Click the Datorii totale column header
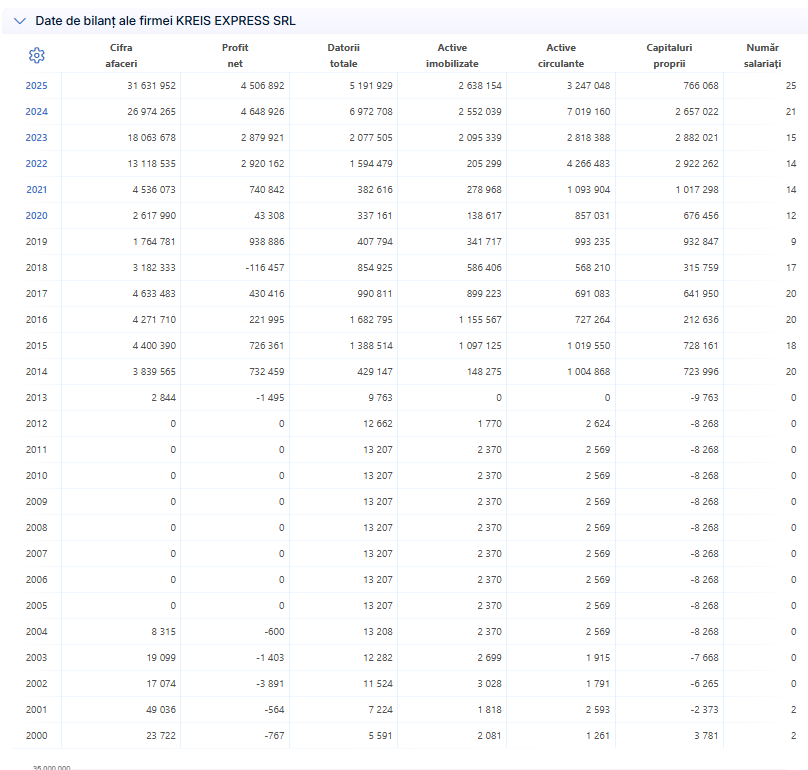The height and width of the screenshot is (770, 808). [344, 55]
